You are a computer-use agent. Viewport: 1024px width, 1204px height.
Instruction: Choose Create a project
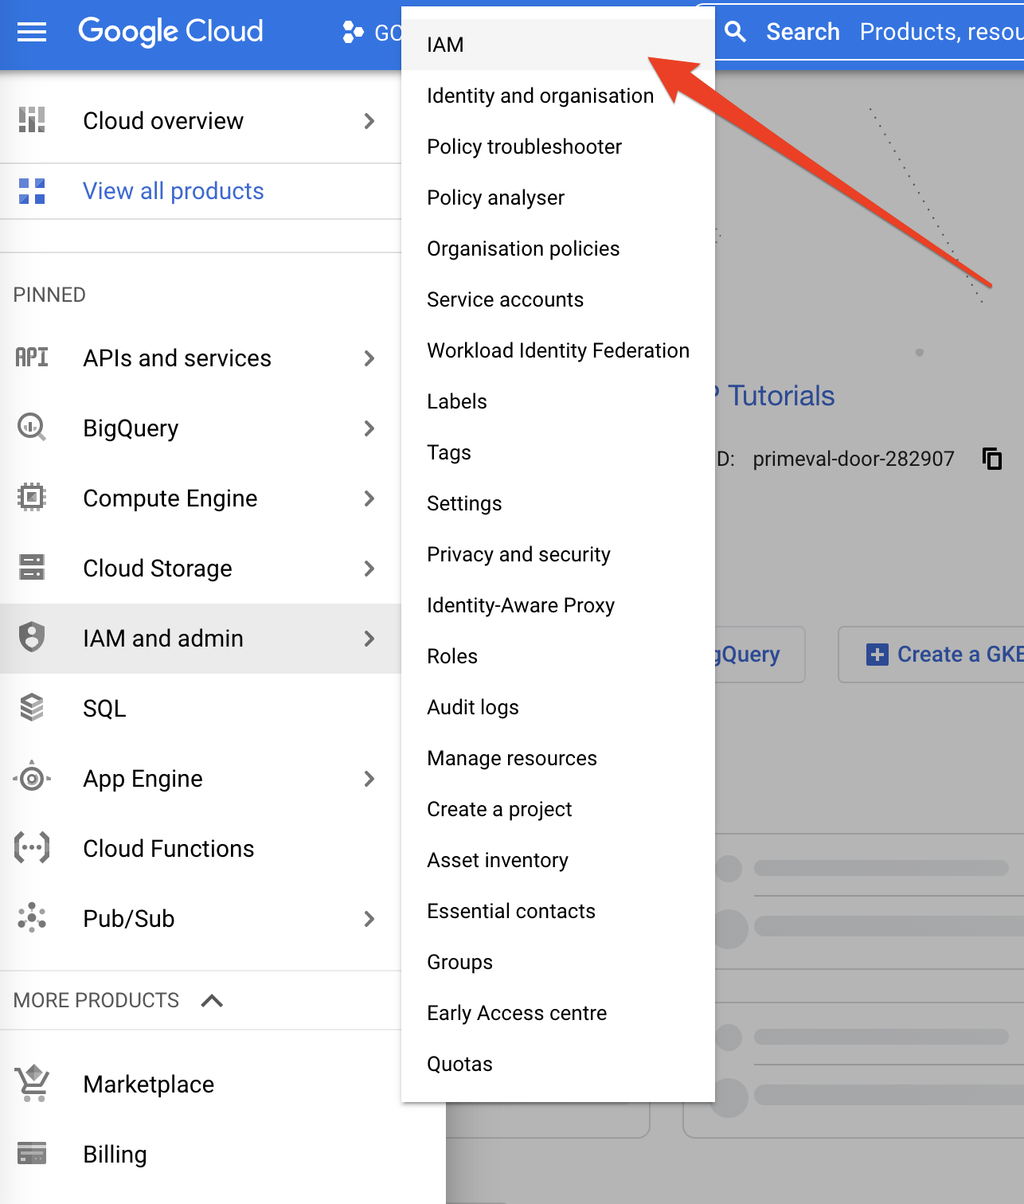(558, 810)
